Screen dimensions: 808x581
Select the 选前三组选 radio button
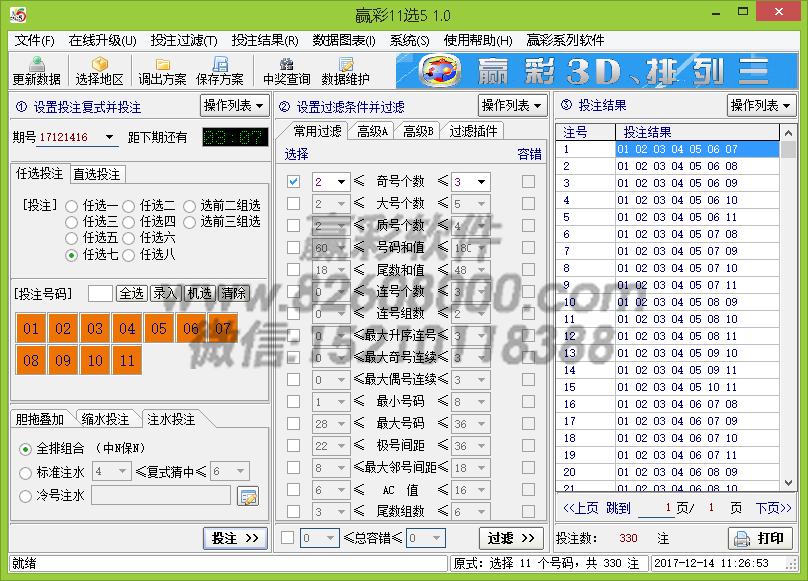[x=190, y=223]
